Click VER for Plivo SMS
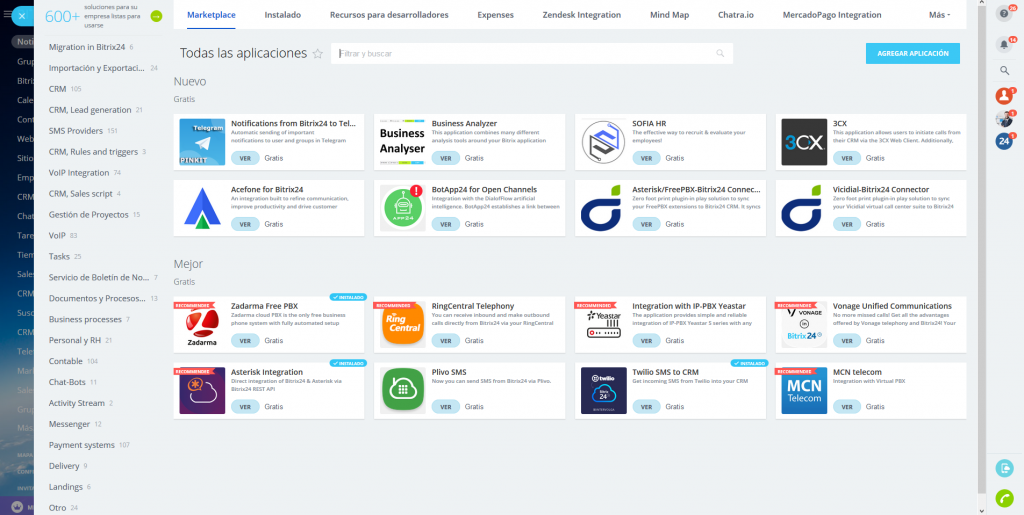 446,407
